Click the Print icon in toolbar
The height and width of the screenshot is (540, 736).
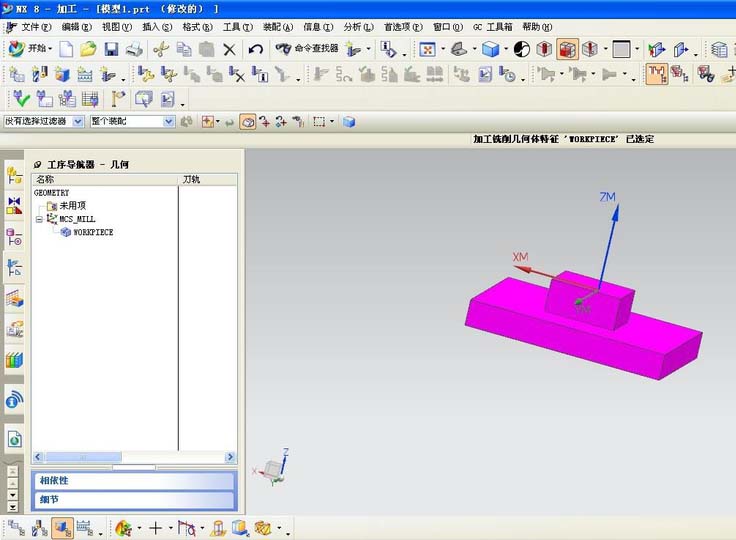pos(134,49)
